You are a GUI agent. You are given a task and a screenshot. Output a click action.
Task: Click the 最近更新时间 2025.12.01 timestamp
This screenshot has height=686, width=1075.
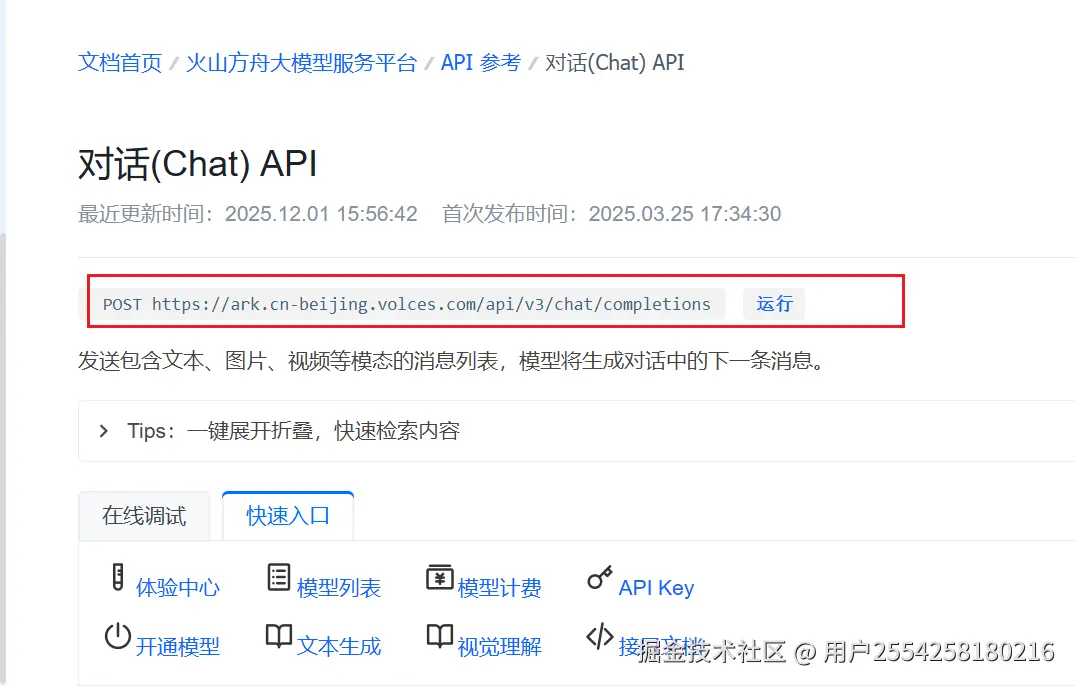tap(247, 214)
